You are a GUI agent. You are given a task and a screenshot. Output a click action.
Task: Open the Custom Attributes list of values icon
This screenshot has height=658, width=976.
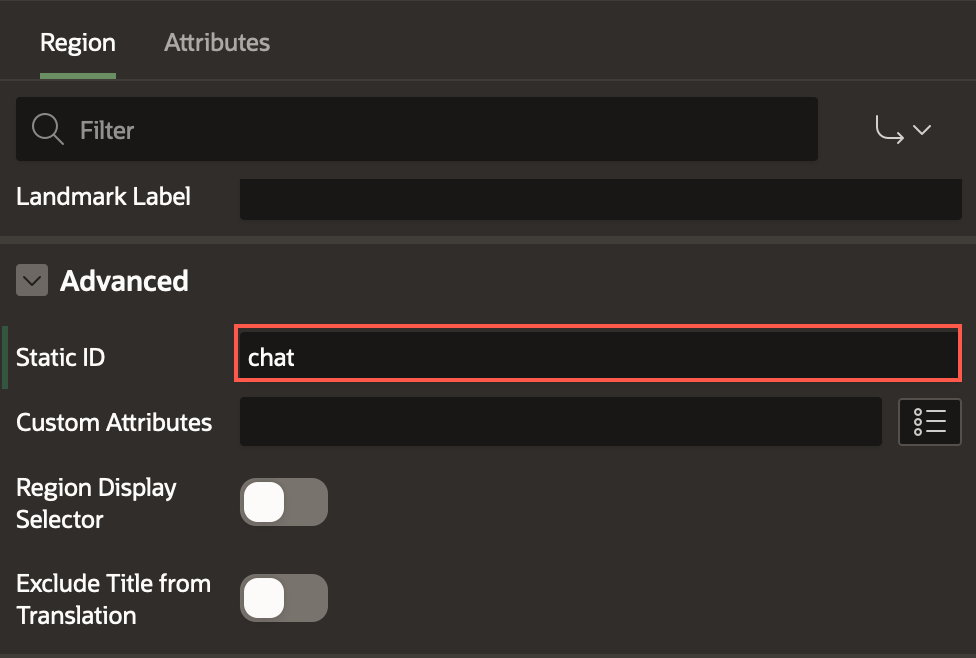pyautogui.click(x=929, y=422)
